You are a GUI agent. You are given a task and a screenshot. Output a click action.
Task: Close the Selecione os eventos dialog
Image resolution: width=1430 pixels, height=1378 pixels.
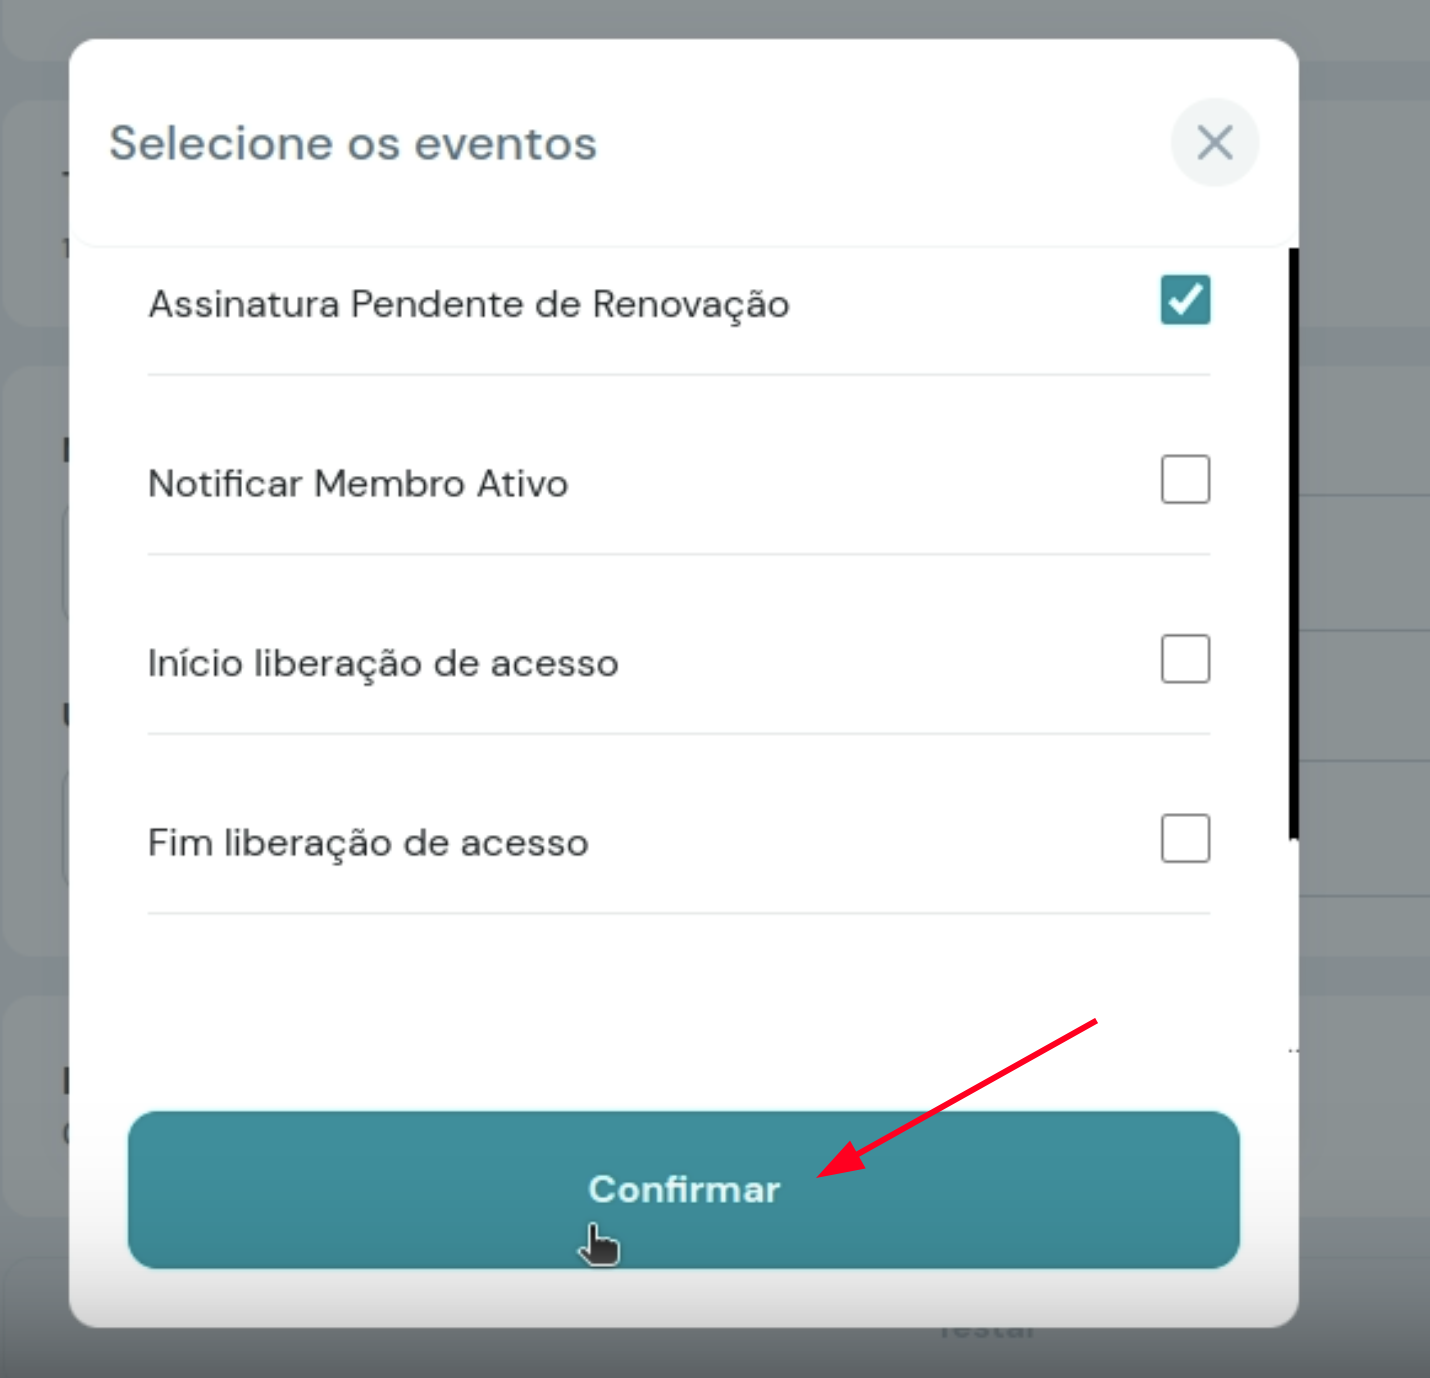click(1214, 143)
